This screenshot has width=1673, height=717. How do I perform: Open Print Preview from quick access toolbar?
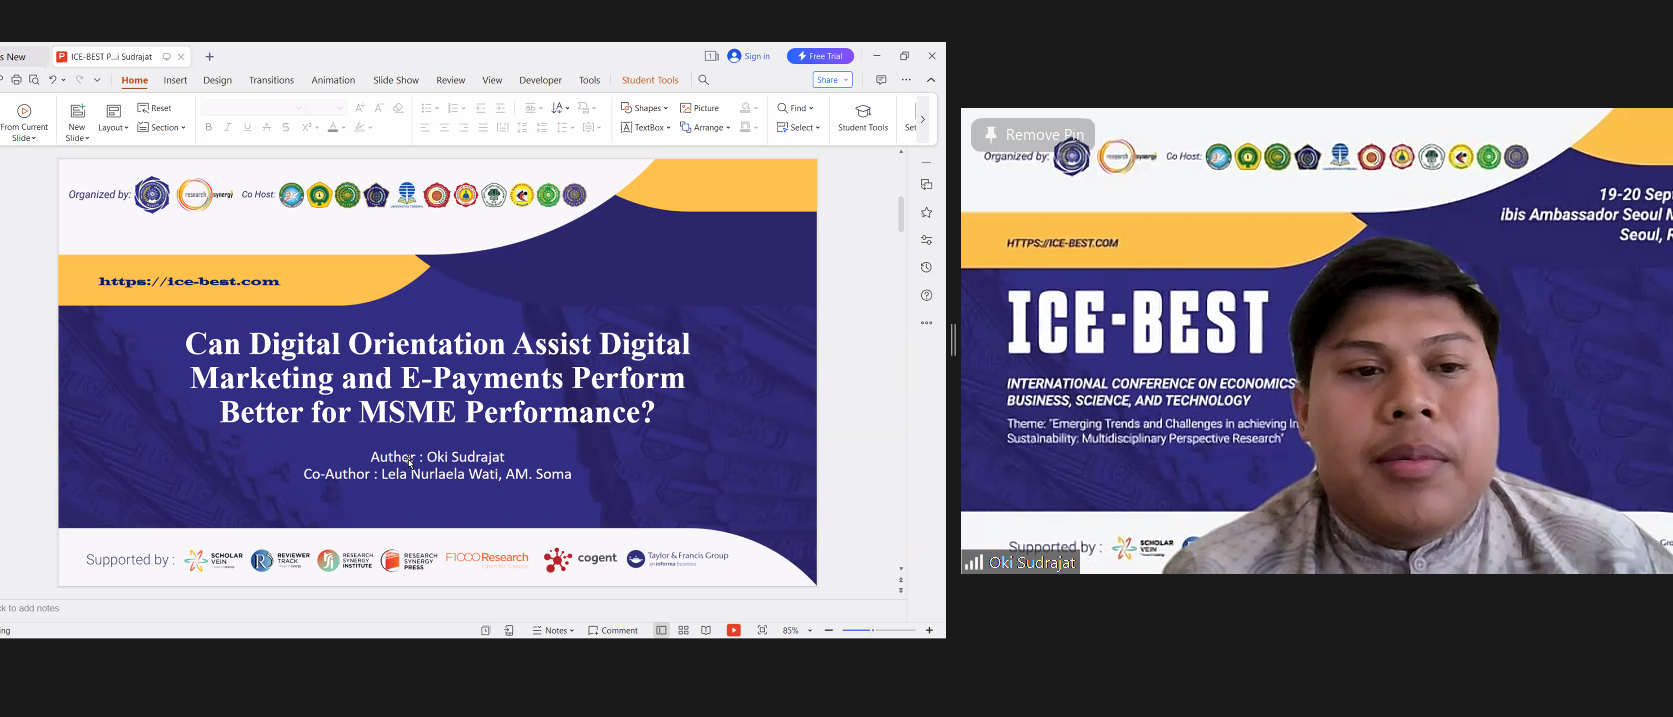[34, 80]
